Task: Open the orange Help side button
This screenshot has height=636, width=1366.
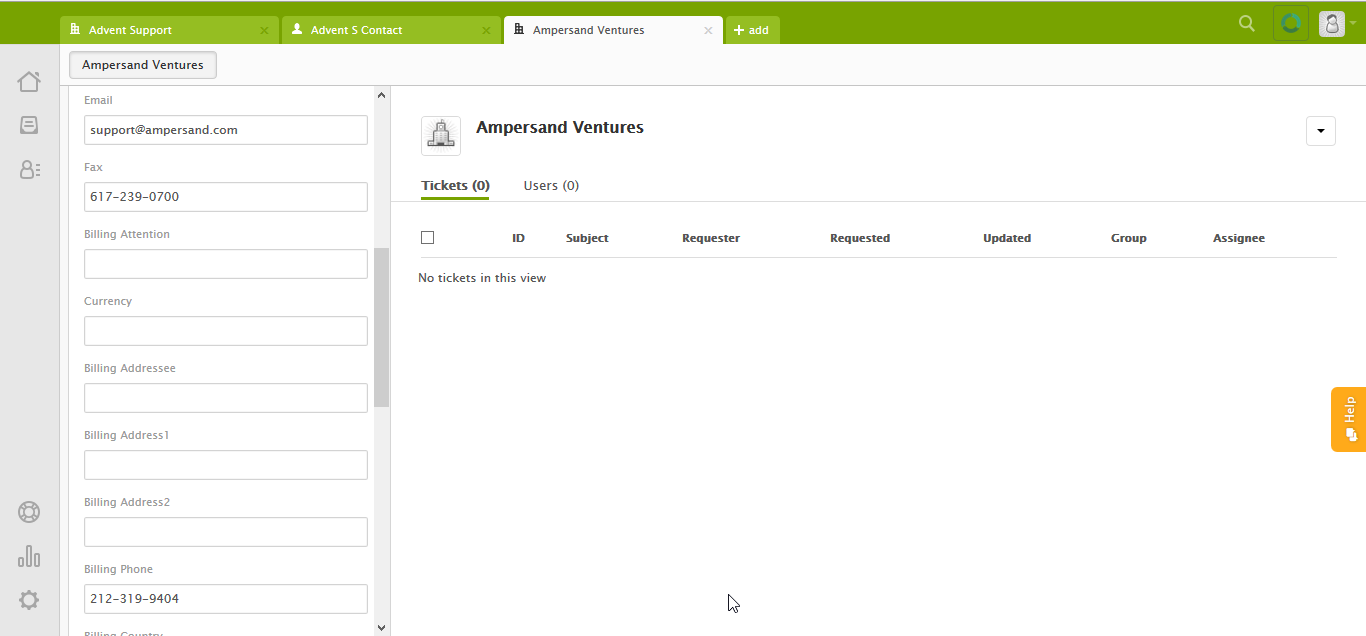Action: [x=1349, y=419]
